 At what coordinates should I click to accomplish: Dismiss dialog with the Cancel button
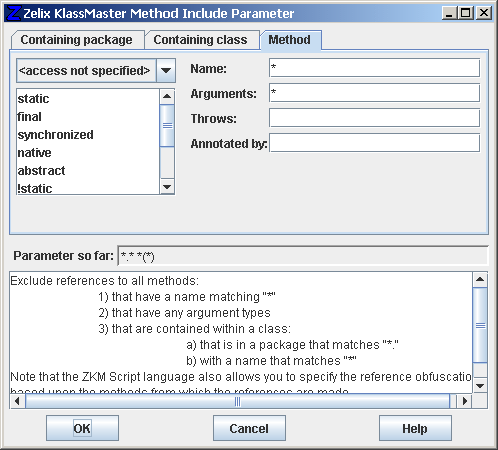tap(249, 428)
